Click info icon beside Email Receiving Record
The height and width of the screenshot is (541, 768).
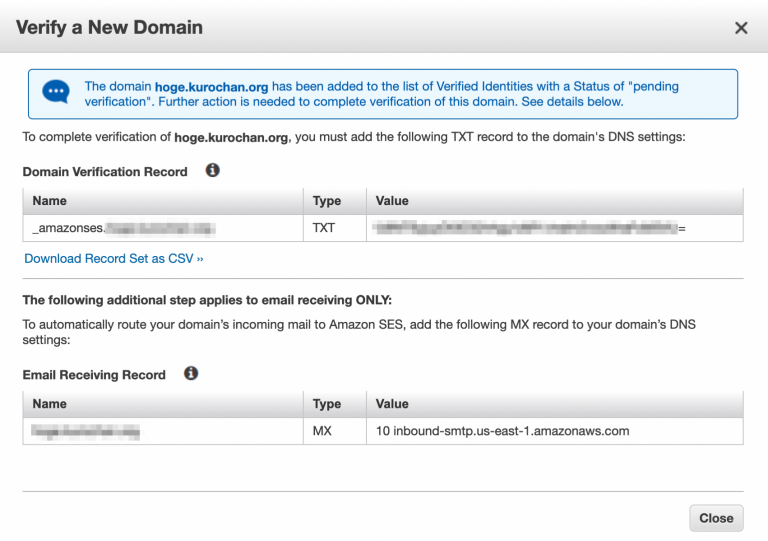click(191, 374)
